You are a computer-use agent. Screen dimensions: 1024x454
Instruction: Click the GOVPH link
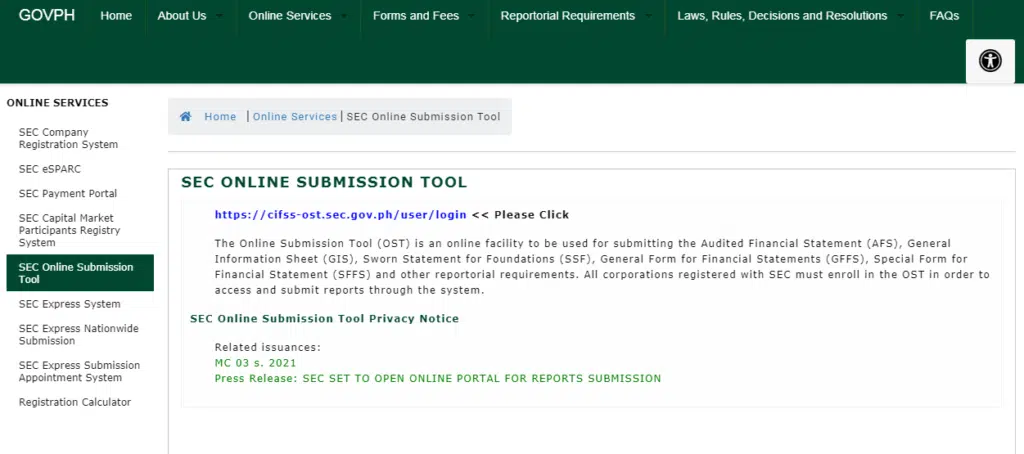47,15
